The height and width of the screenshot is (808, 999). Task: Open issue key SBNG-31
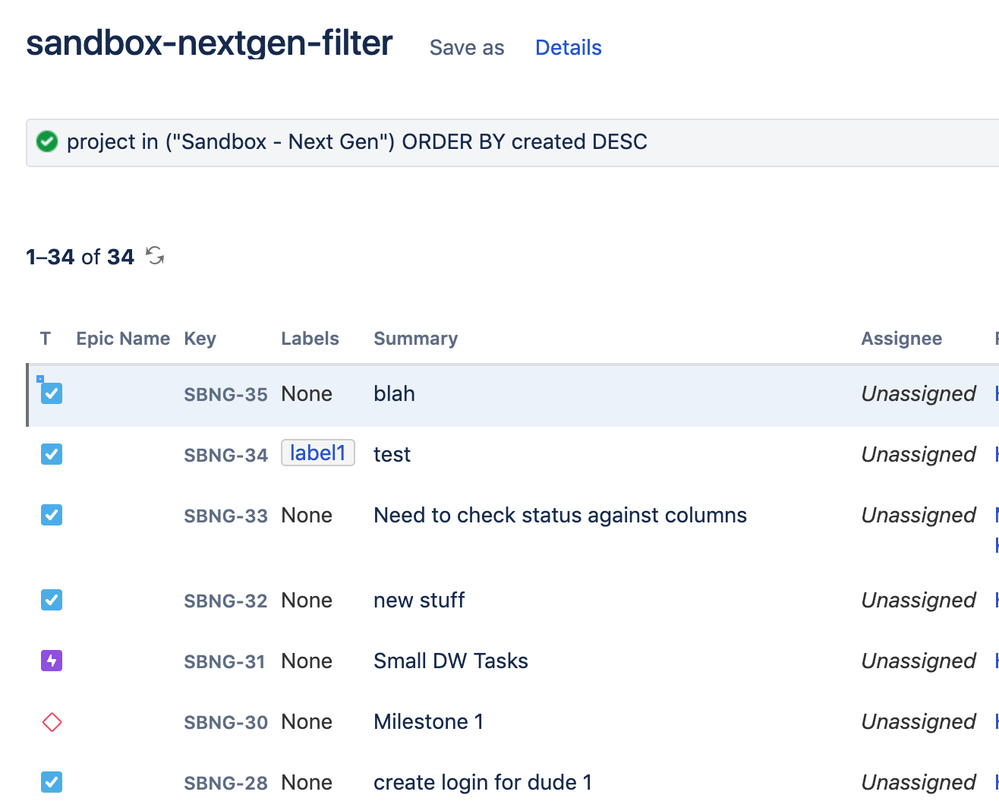224,661
